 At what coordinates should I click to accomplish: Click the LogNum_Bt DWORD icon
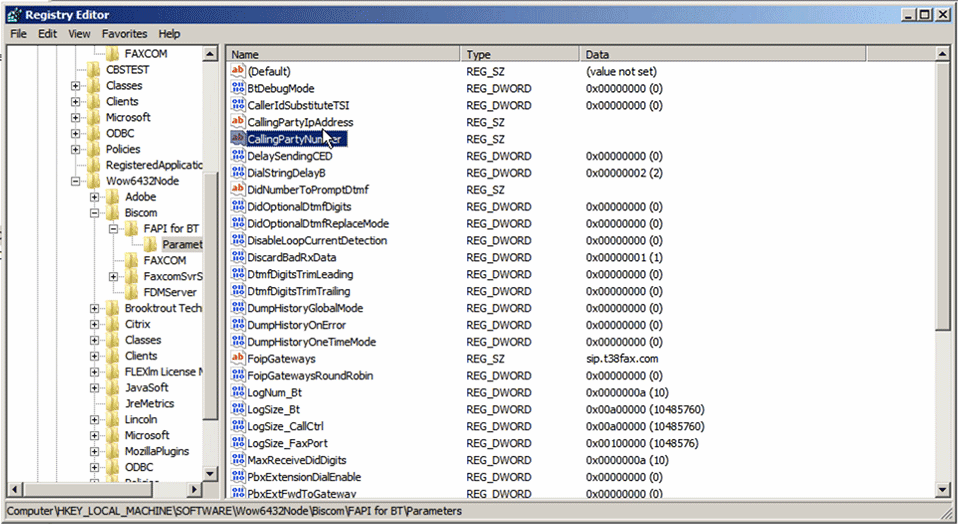click(x=238, y=392)
